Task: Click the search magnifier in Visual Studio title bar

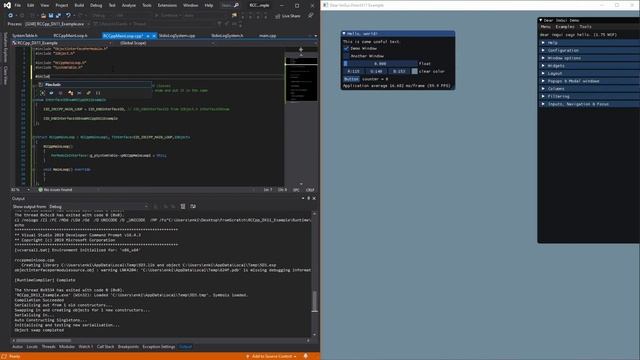Action: [236, 5]
